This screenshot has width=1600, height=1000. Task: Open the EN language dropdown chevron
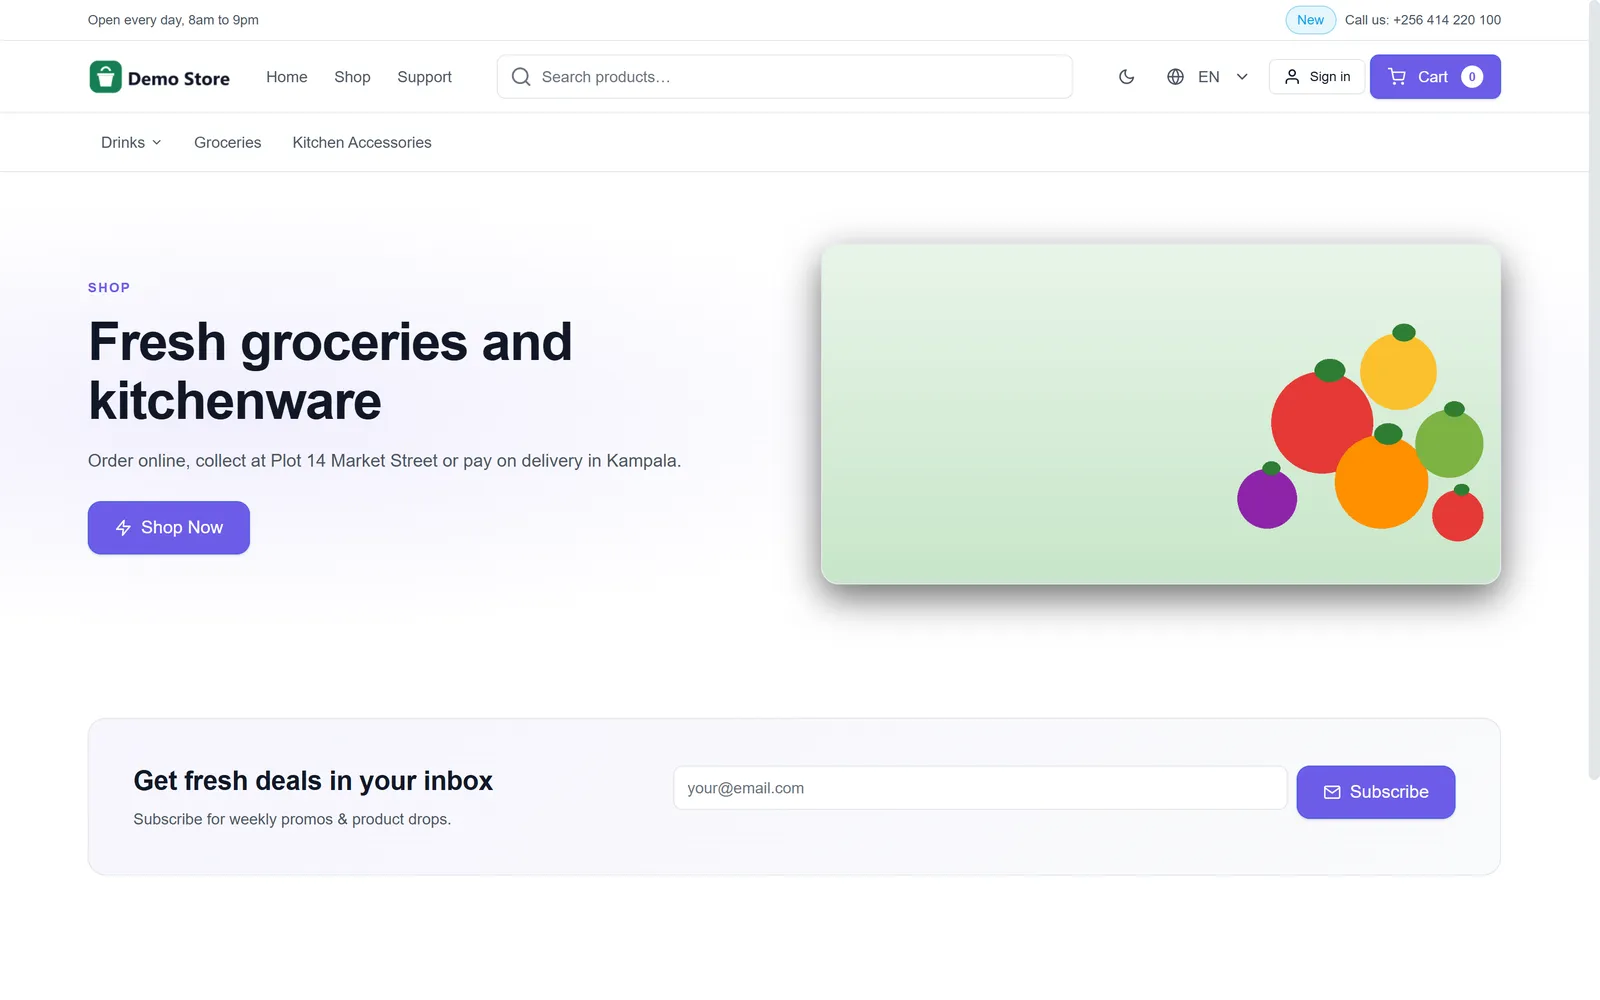click(1242, 77)
